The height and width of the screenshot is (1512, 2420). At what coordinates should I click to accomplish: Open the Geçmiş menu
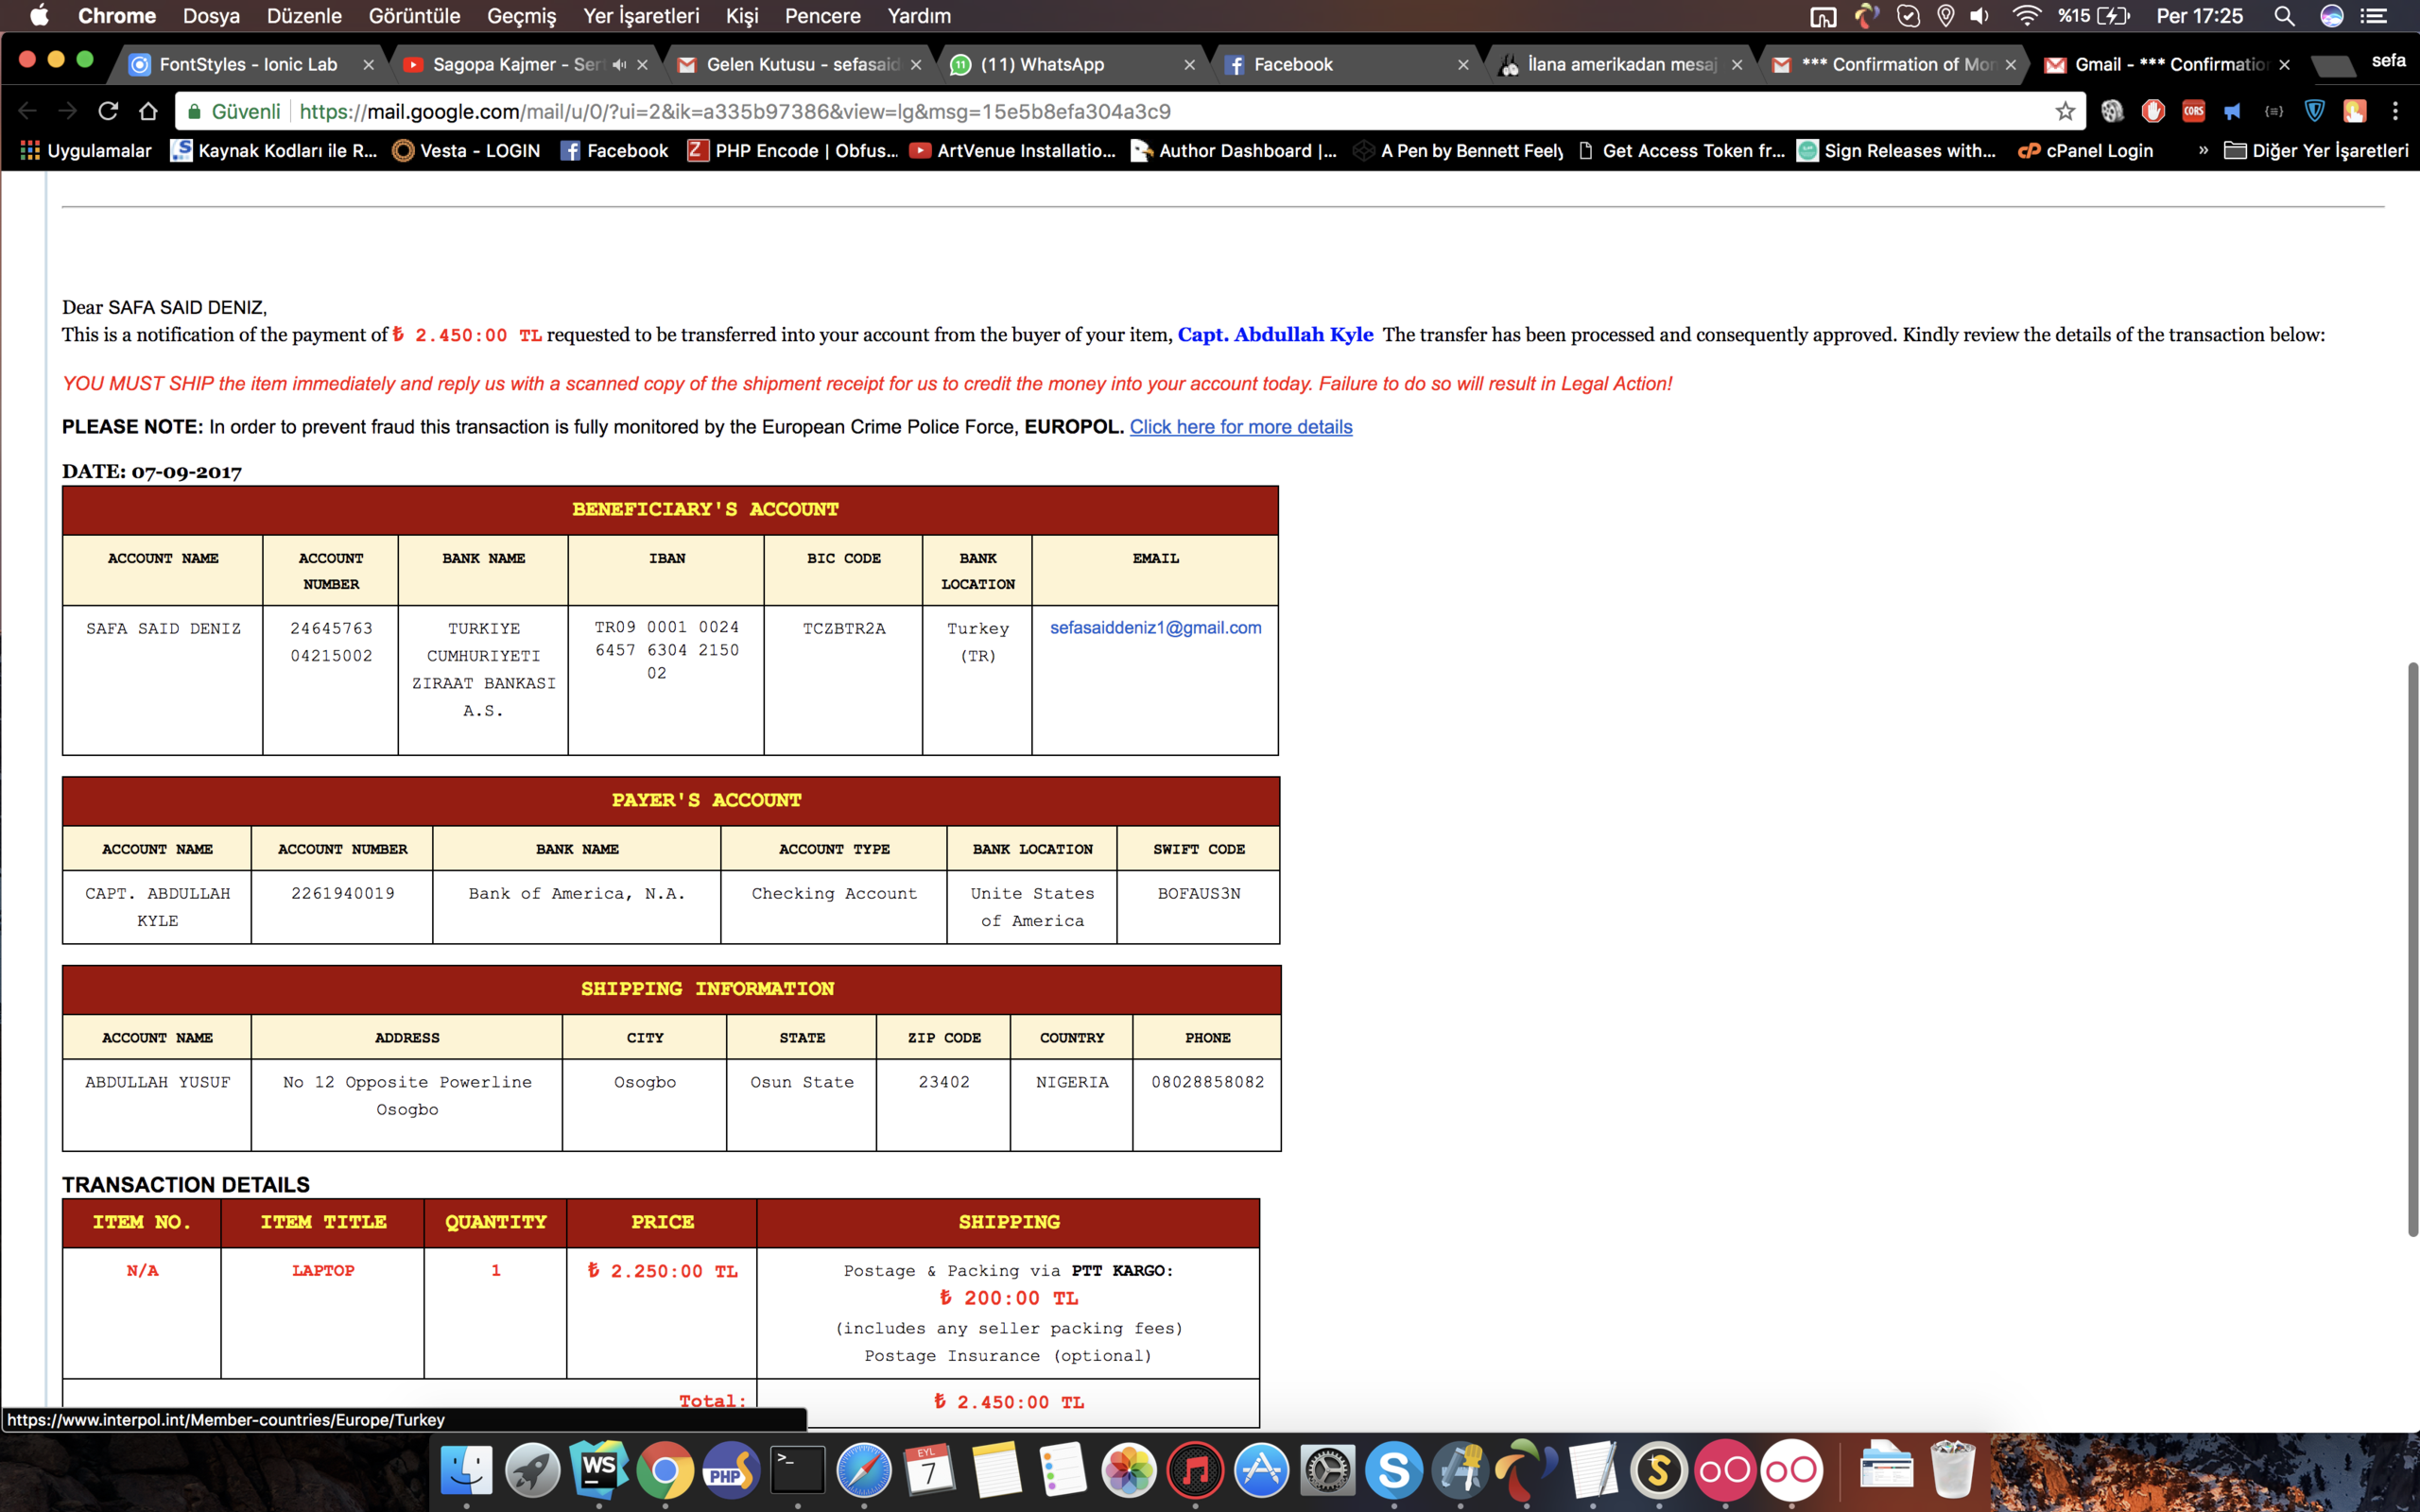(521, 16)
